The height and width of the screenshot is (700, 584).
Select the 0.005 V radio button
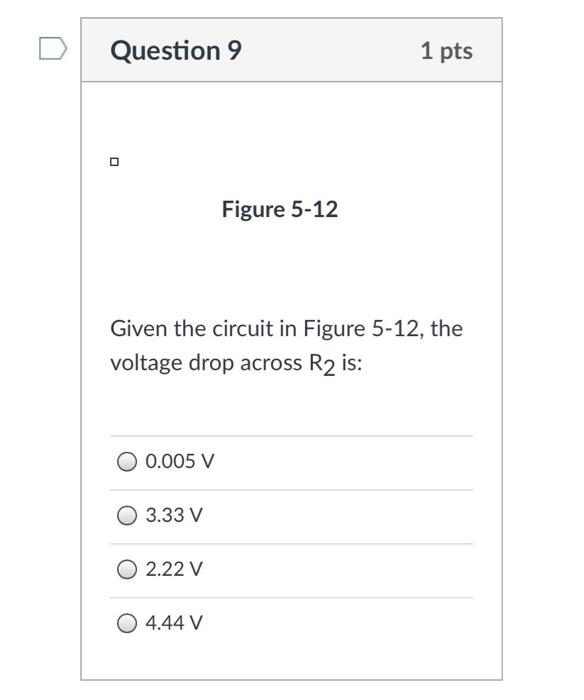[127, 461]
